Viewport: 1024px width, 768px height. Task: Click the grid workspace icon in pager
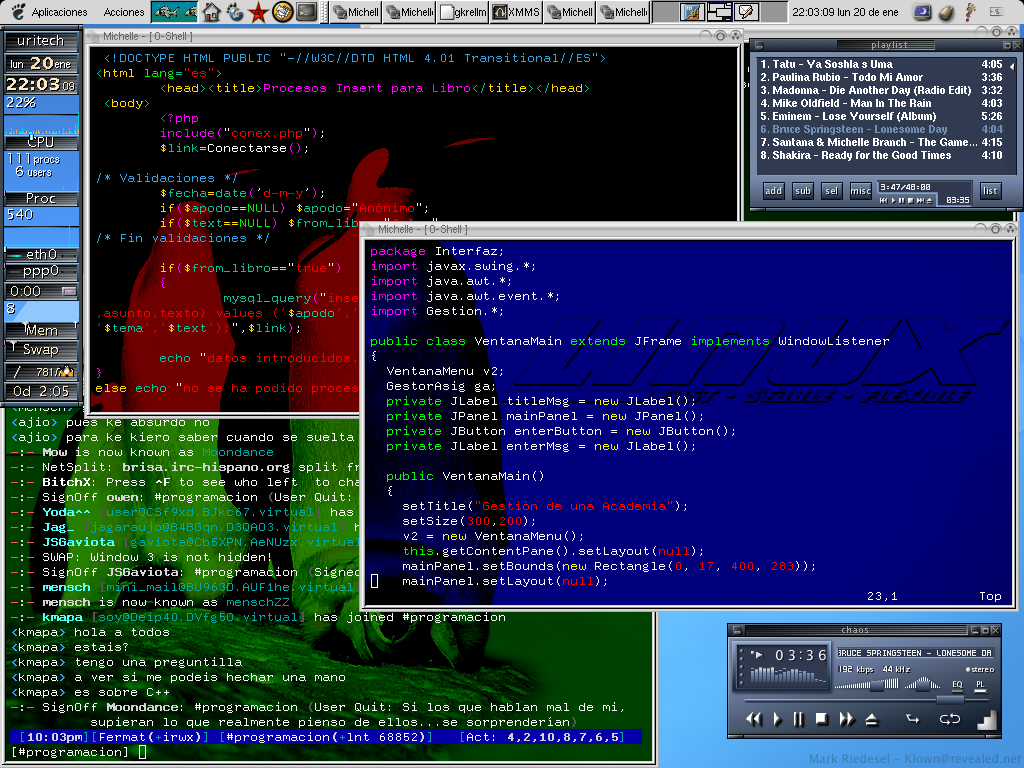(x=691, y=12)
